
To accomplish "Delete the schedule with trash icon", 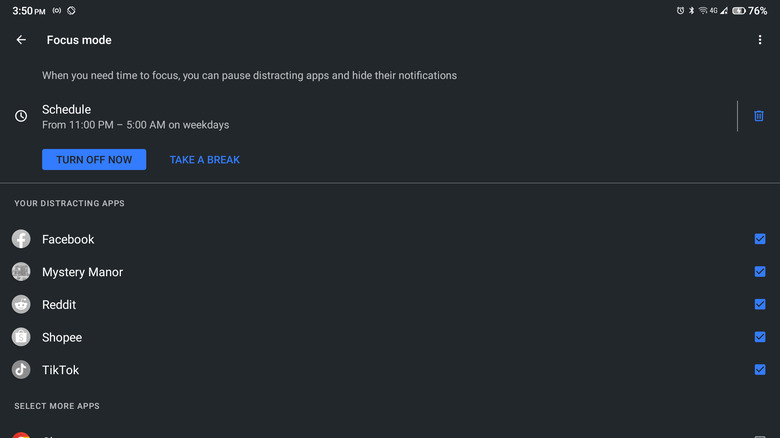I will click(759, 116).
